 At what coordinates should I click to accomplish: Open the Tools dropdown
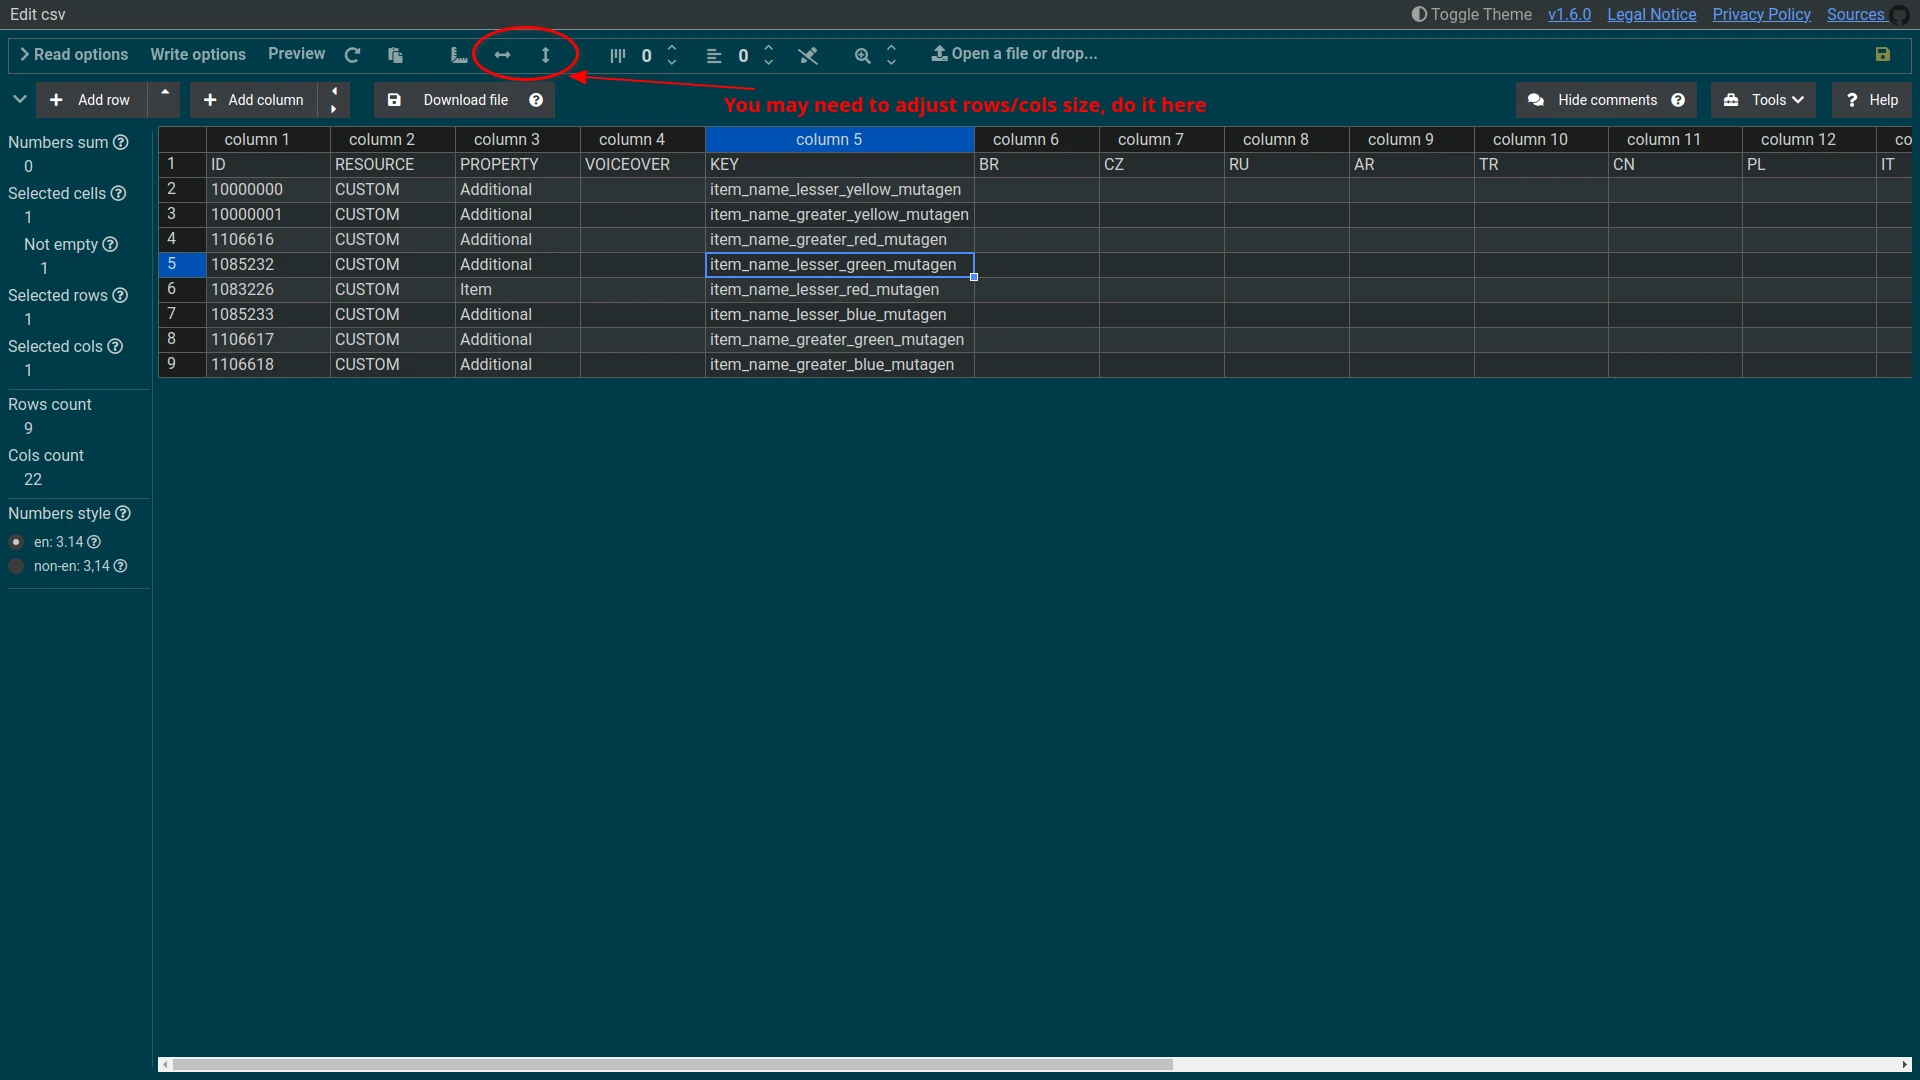click(1764, 100)
